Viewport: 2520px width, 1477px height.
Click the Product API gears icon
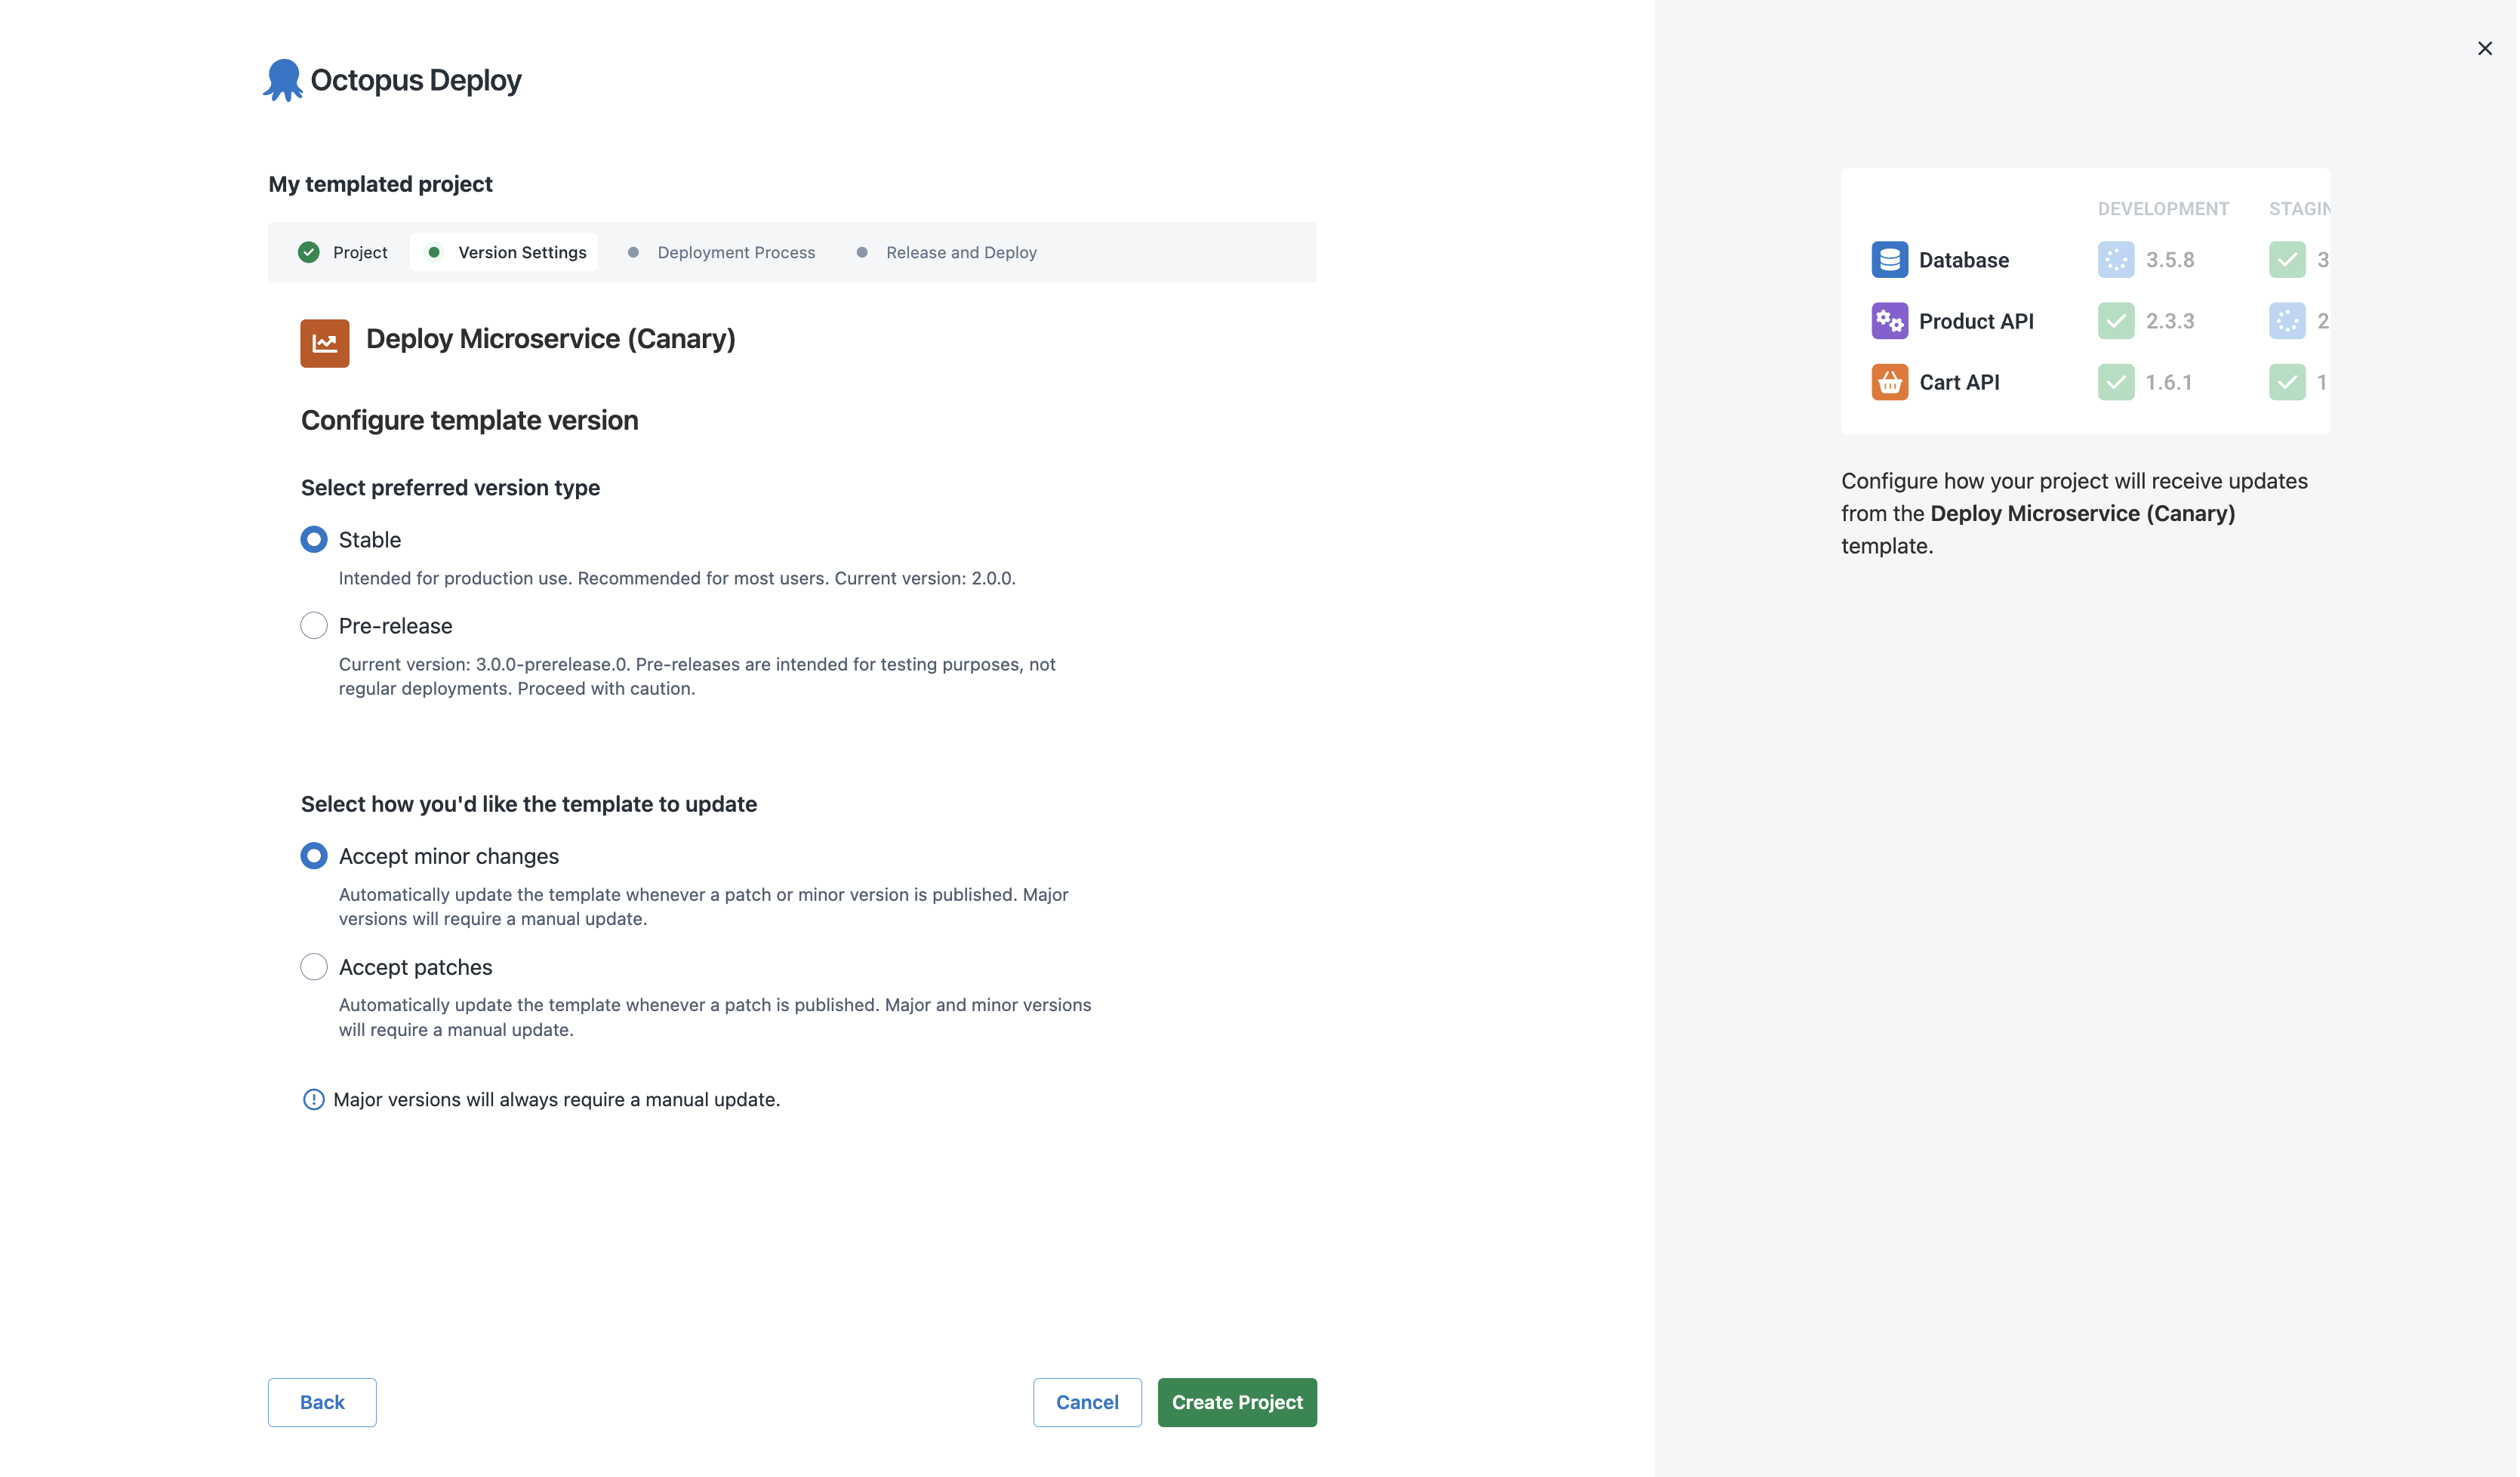tap(1889, 320)
